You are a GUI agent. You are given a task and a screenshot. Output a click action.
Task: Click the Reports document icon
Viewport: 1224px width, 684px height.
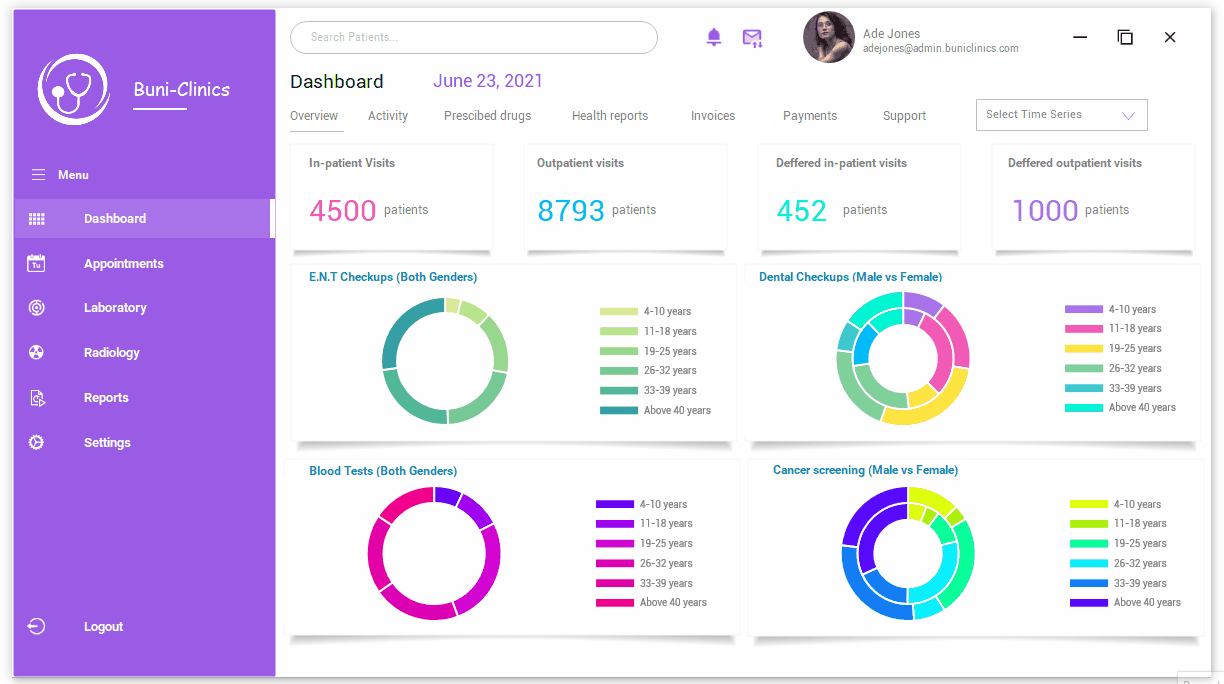(x=37, y=398)
